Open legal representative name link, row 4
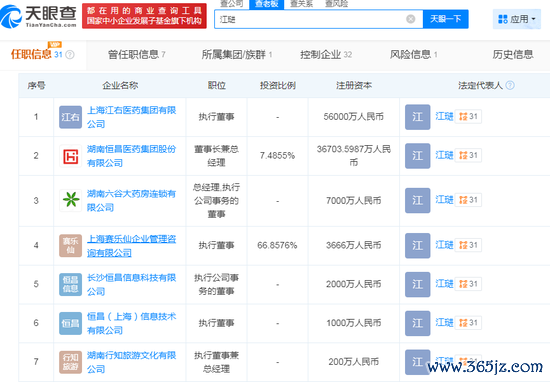Viewport: 550px width, 382px height. 444,245
